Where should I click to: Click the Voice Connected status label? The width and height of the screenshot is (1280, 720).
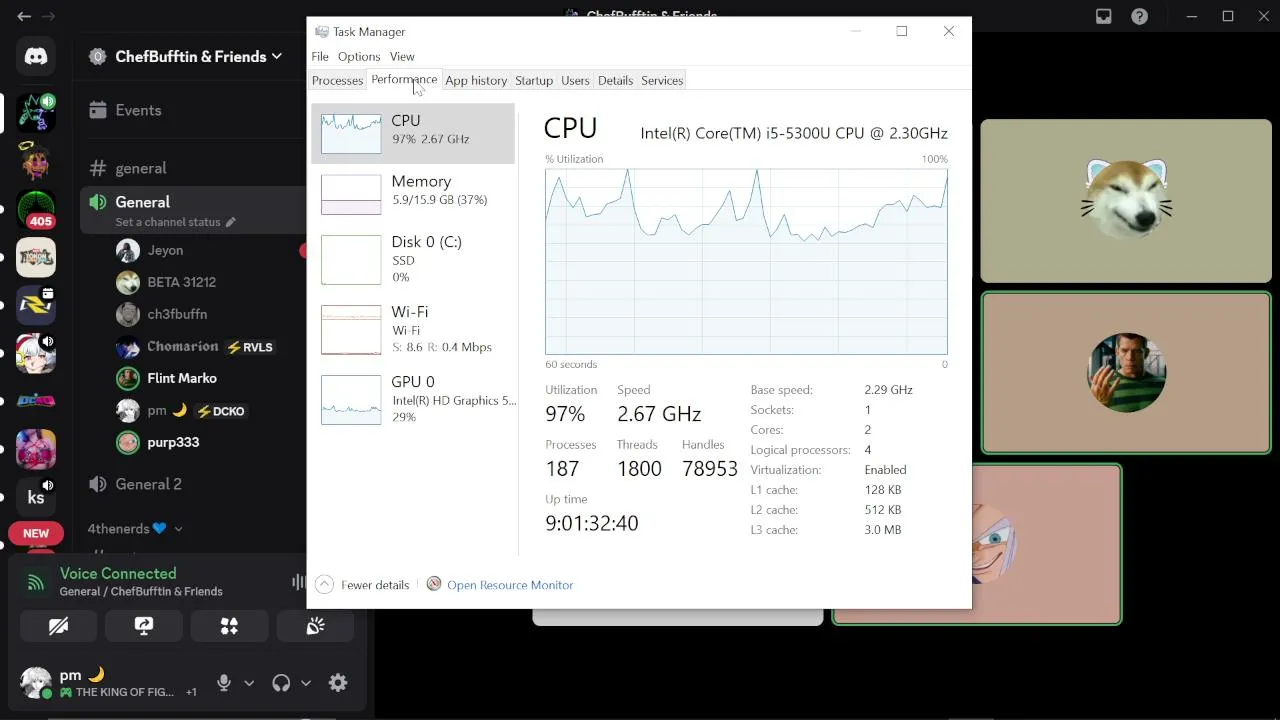pyautogui.click(x=118, y=573)
